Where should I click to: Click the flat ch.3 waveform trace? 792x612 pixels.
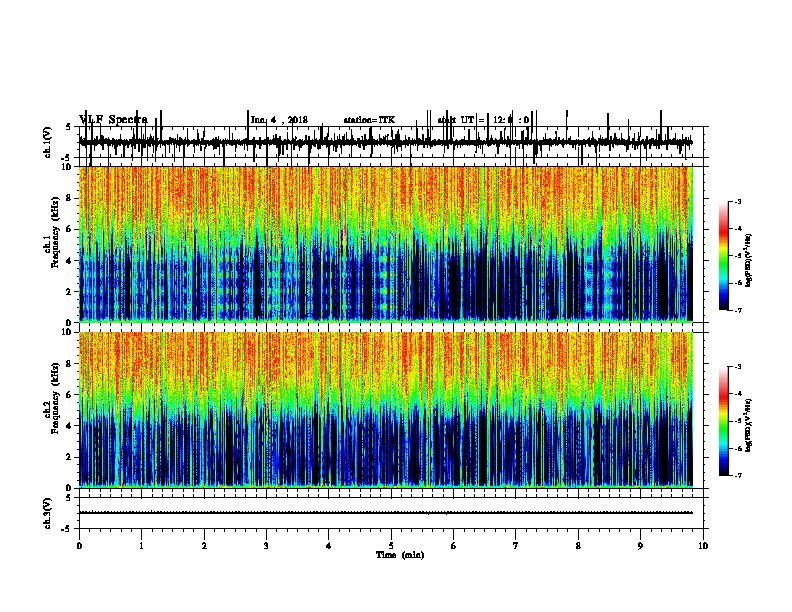[386, 513]
